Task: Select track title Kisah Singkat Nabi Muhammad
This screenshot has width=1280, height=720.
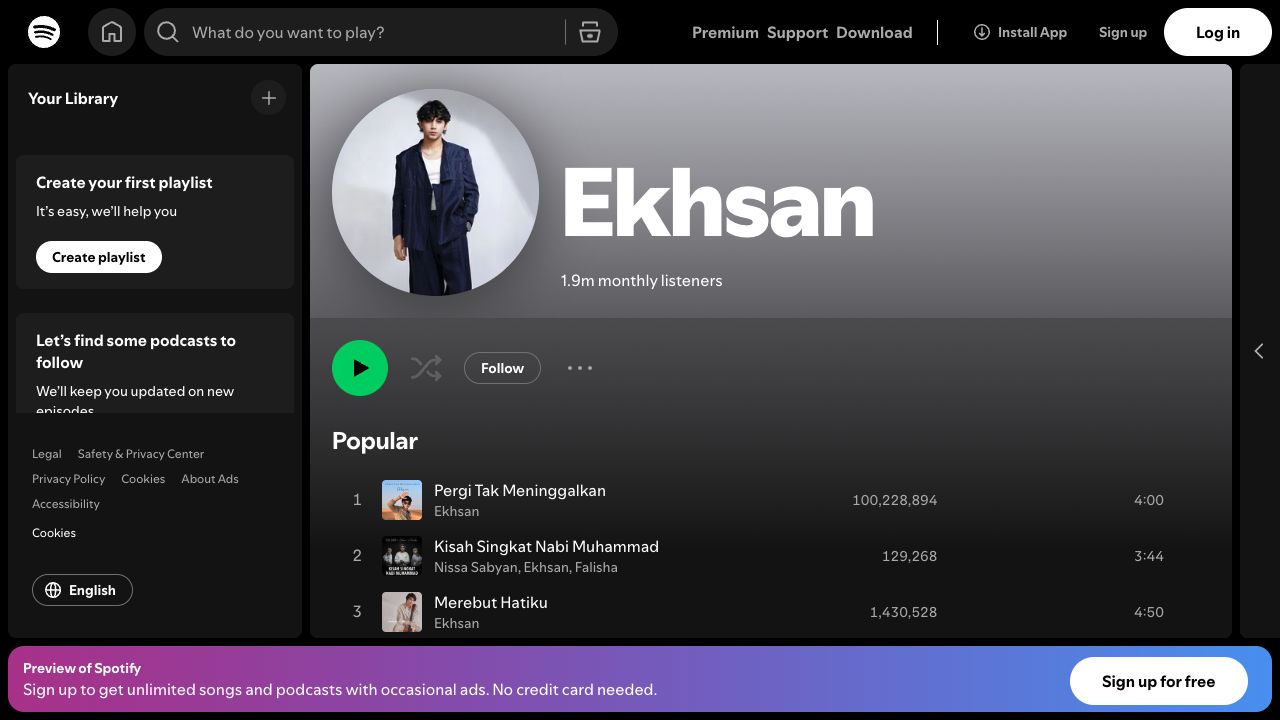Action: pos(546,546)
